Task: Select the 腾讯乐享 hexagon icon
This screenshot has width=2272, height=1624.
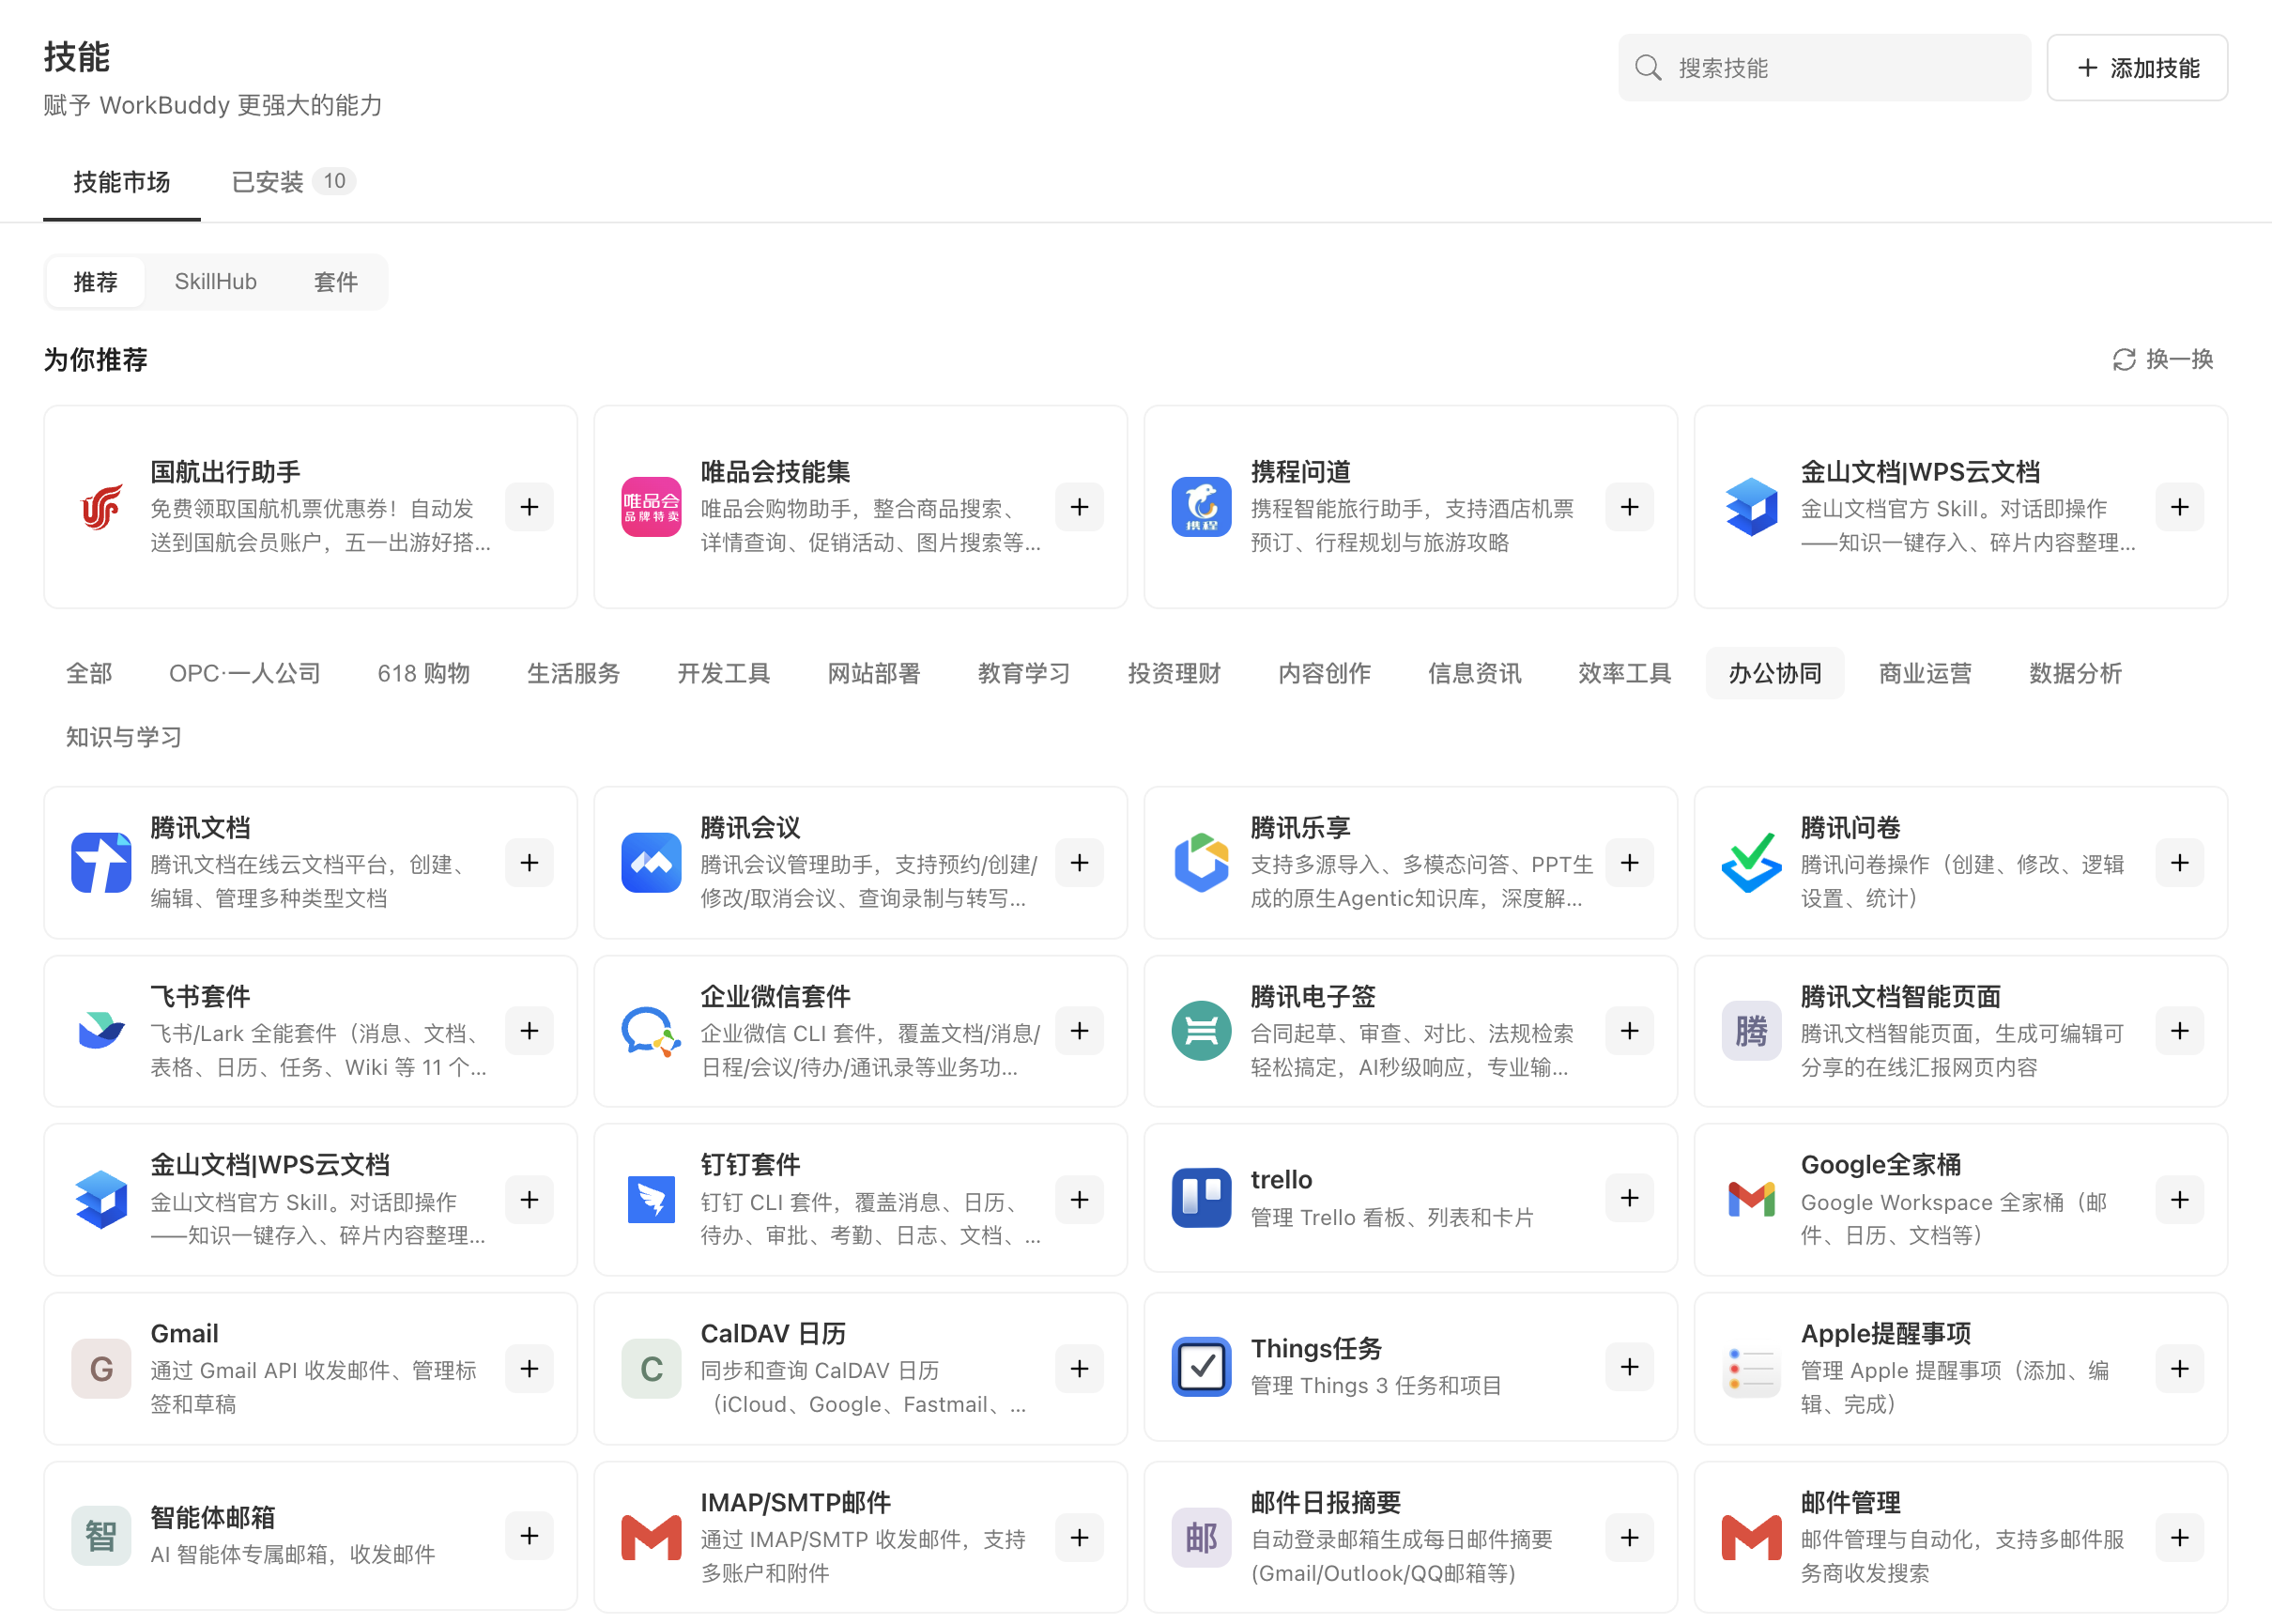Action: click(x=1201, y=863)
